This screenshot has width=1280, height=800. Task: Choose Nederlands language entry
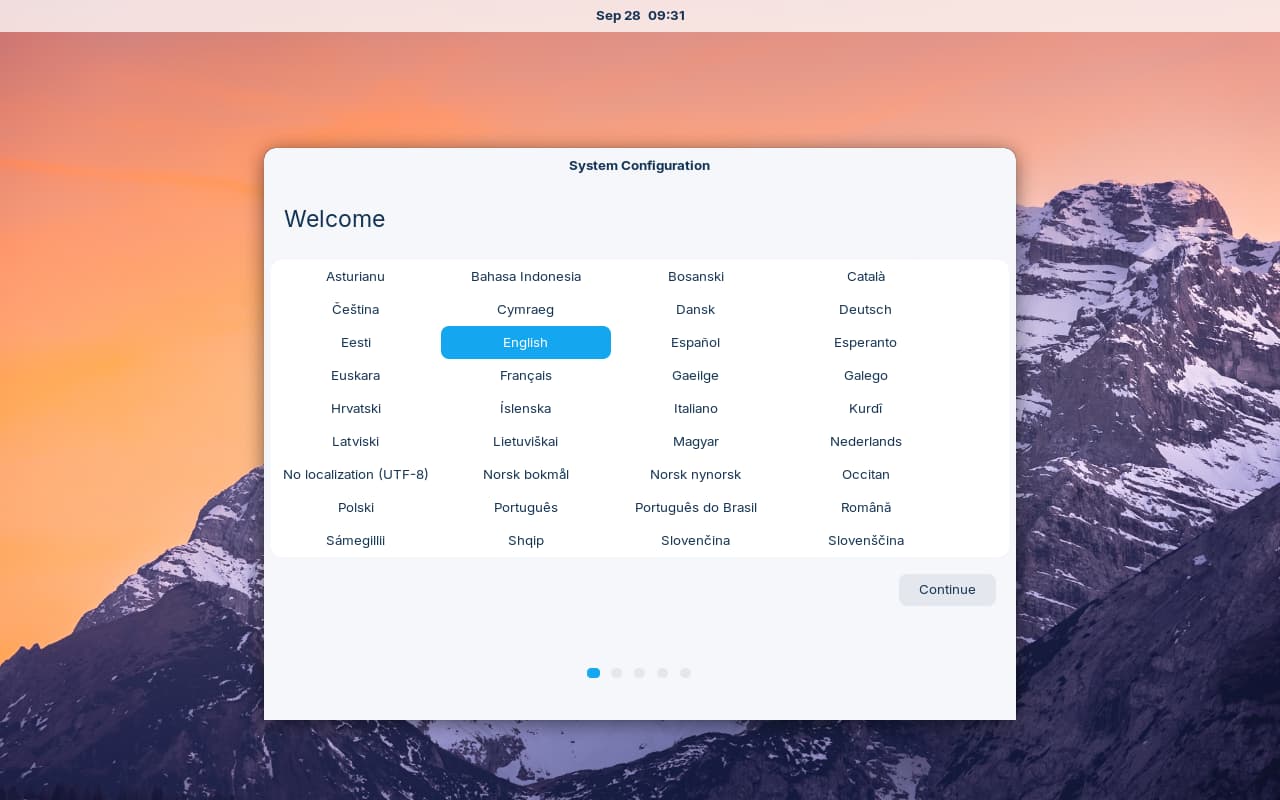865,441
